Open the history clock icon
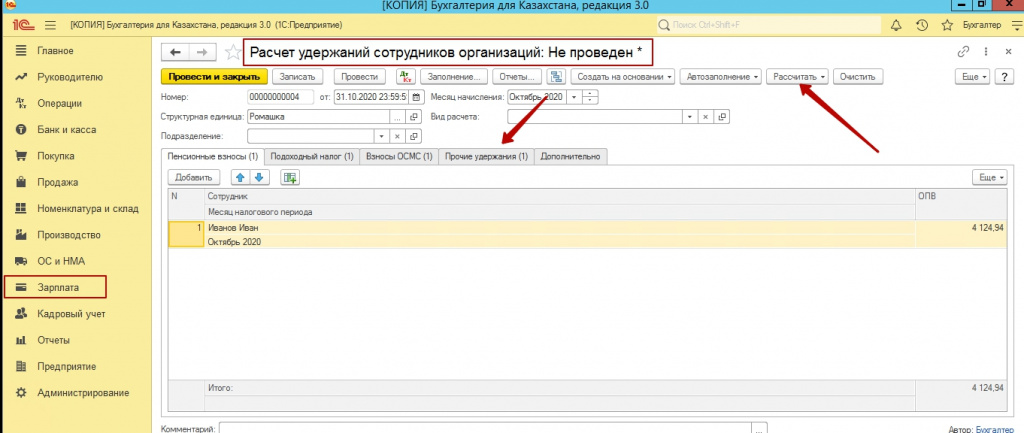Screen dimensions: 1024x433 [x=921, y=25]
